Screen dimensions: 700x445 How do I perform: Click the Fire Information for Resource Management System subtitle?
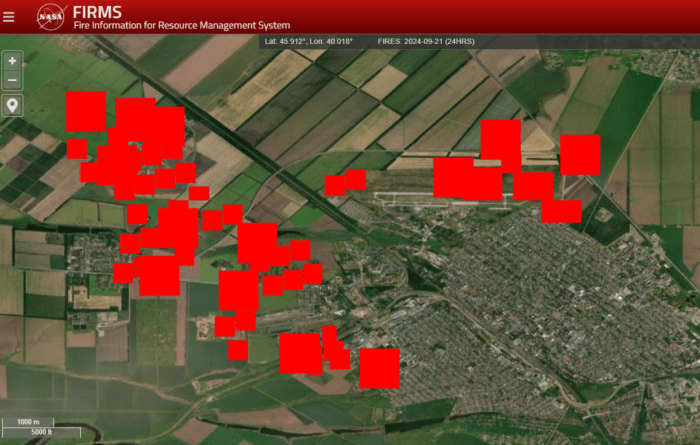coord(181,26)
